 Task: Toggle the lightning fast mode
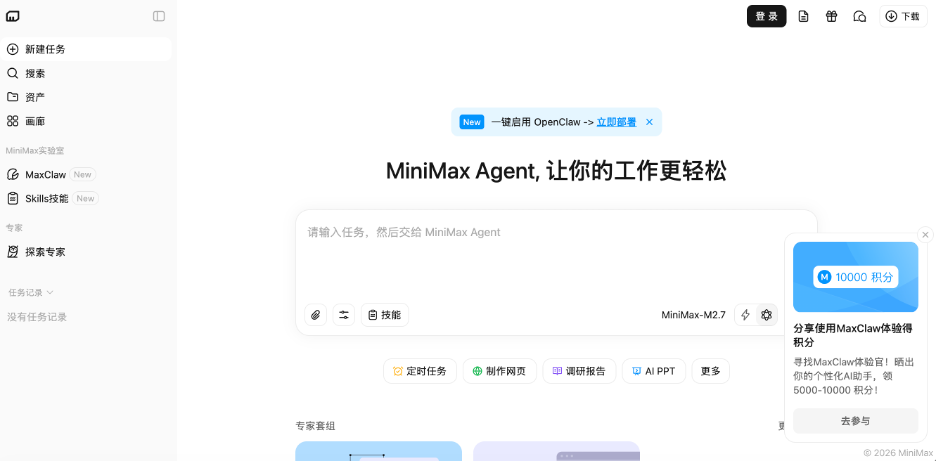point(746,315)
